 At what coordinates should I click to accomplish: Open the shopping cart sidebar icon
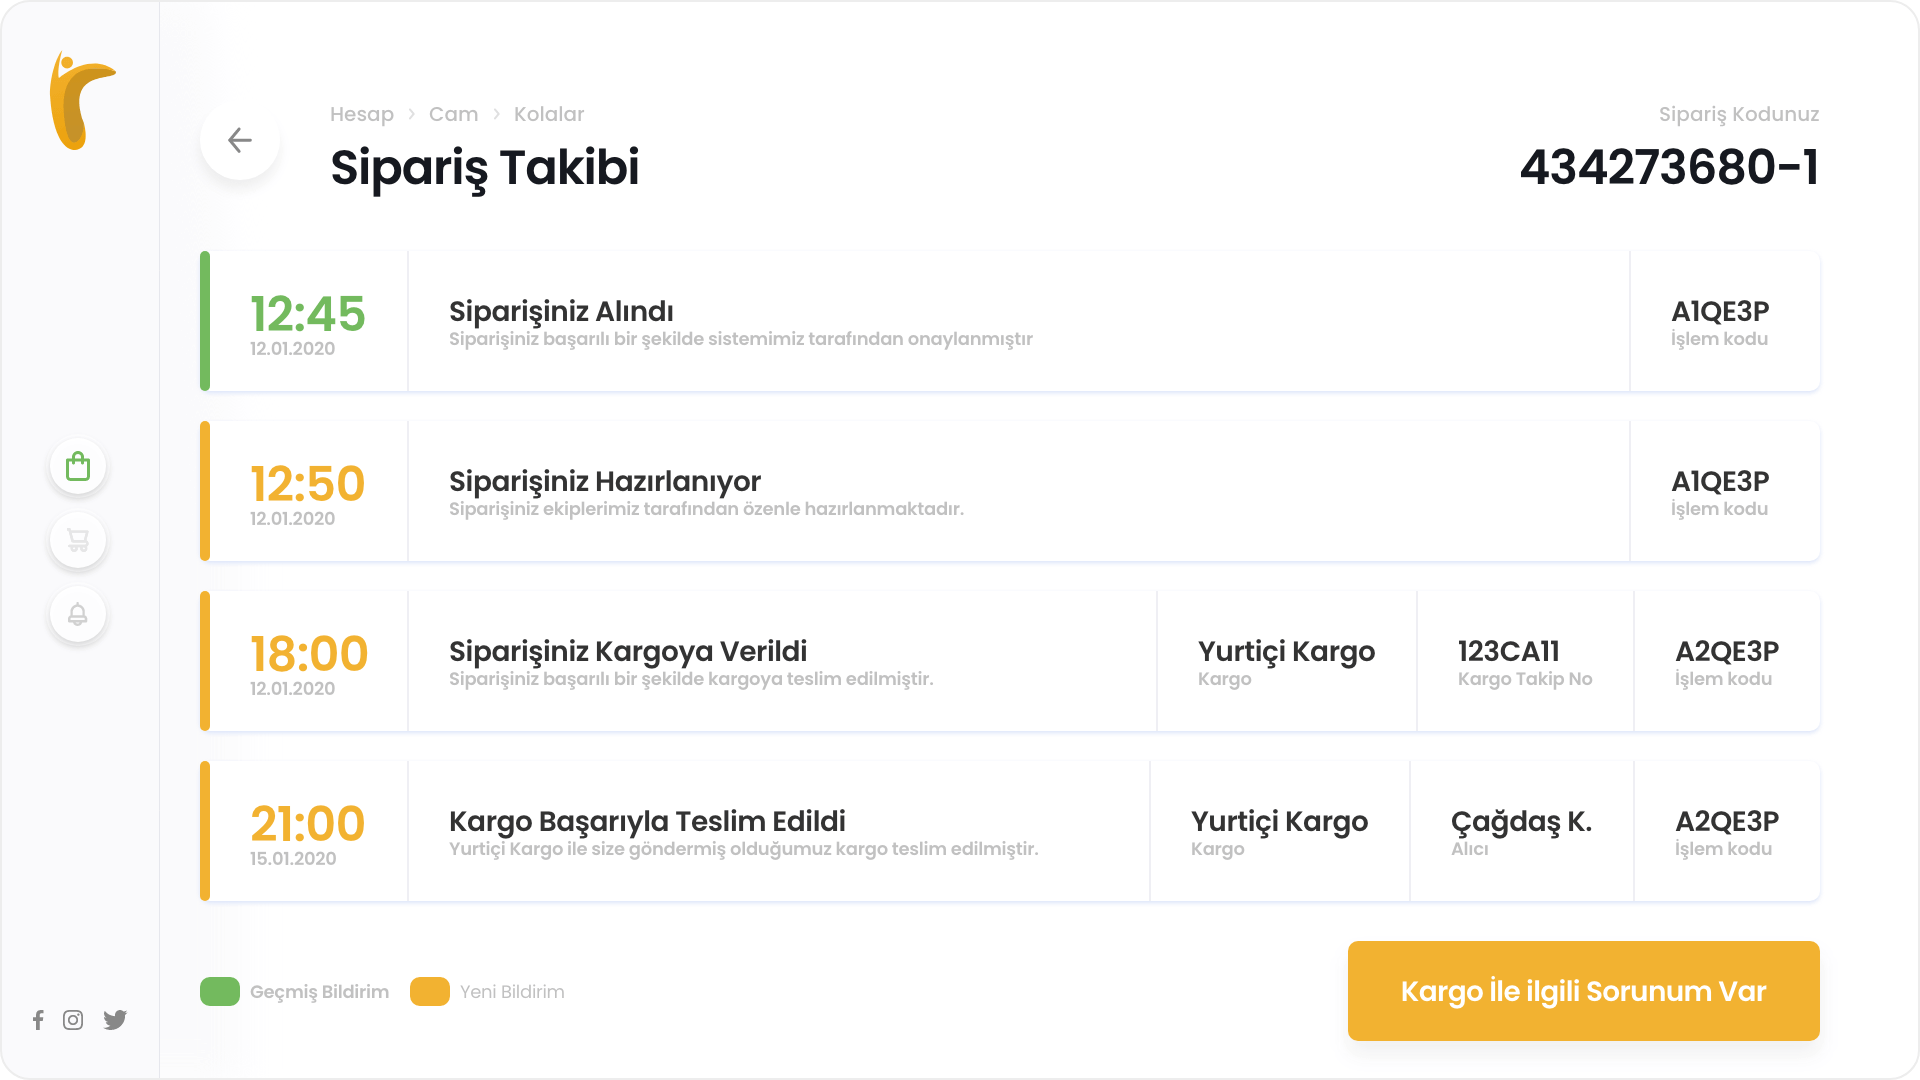click(x=78, y=540)
